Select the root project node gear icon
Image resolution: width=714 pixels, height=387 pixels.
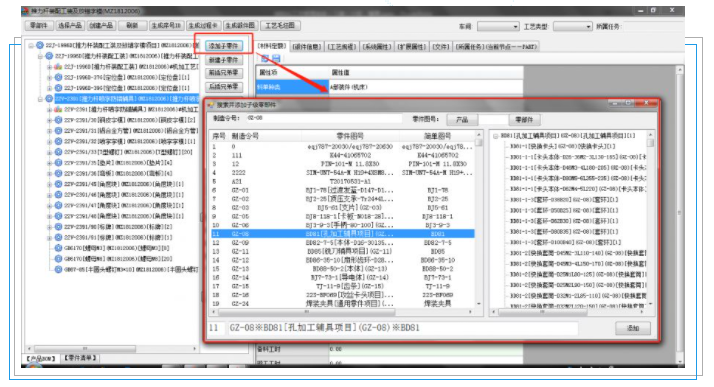[40, 45]
